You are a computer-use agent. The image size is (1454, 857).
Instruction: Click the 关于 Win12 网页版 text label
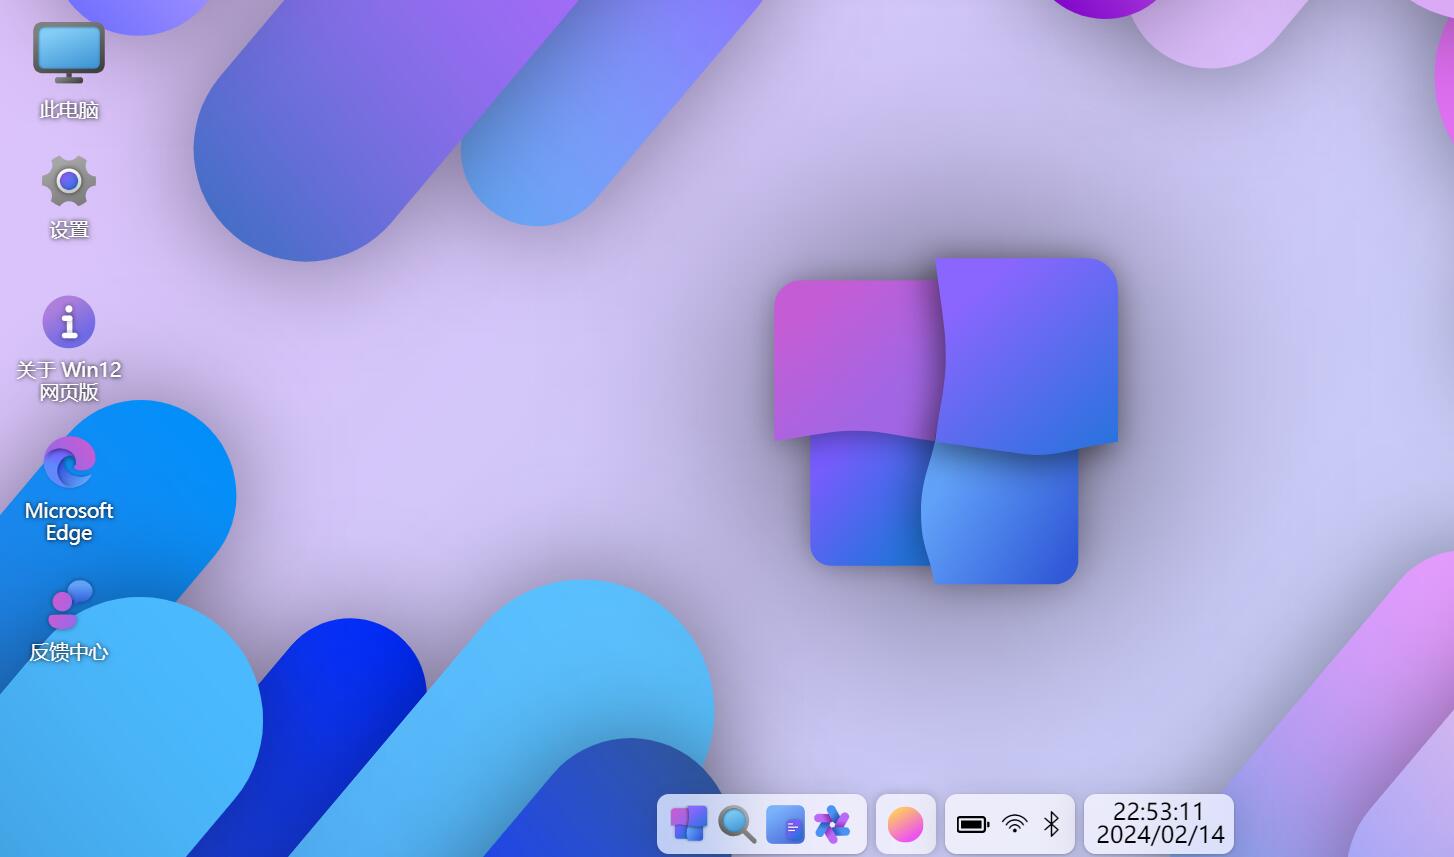(69, 381)
